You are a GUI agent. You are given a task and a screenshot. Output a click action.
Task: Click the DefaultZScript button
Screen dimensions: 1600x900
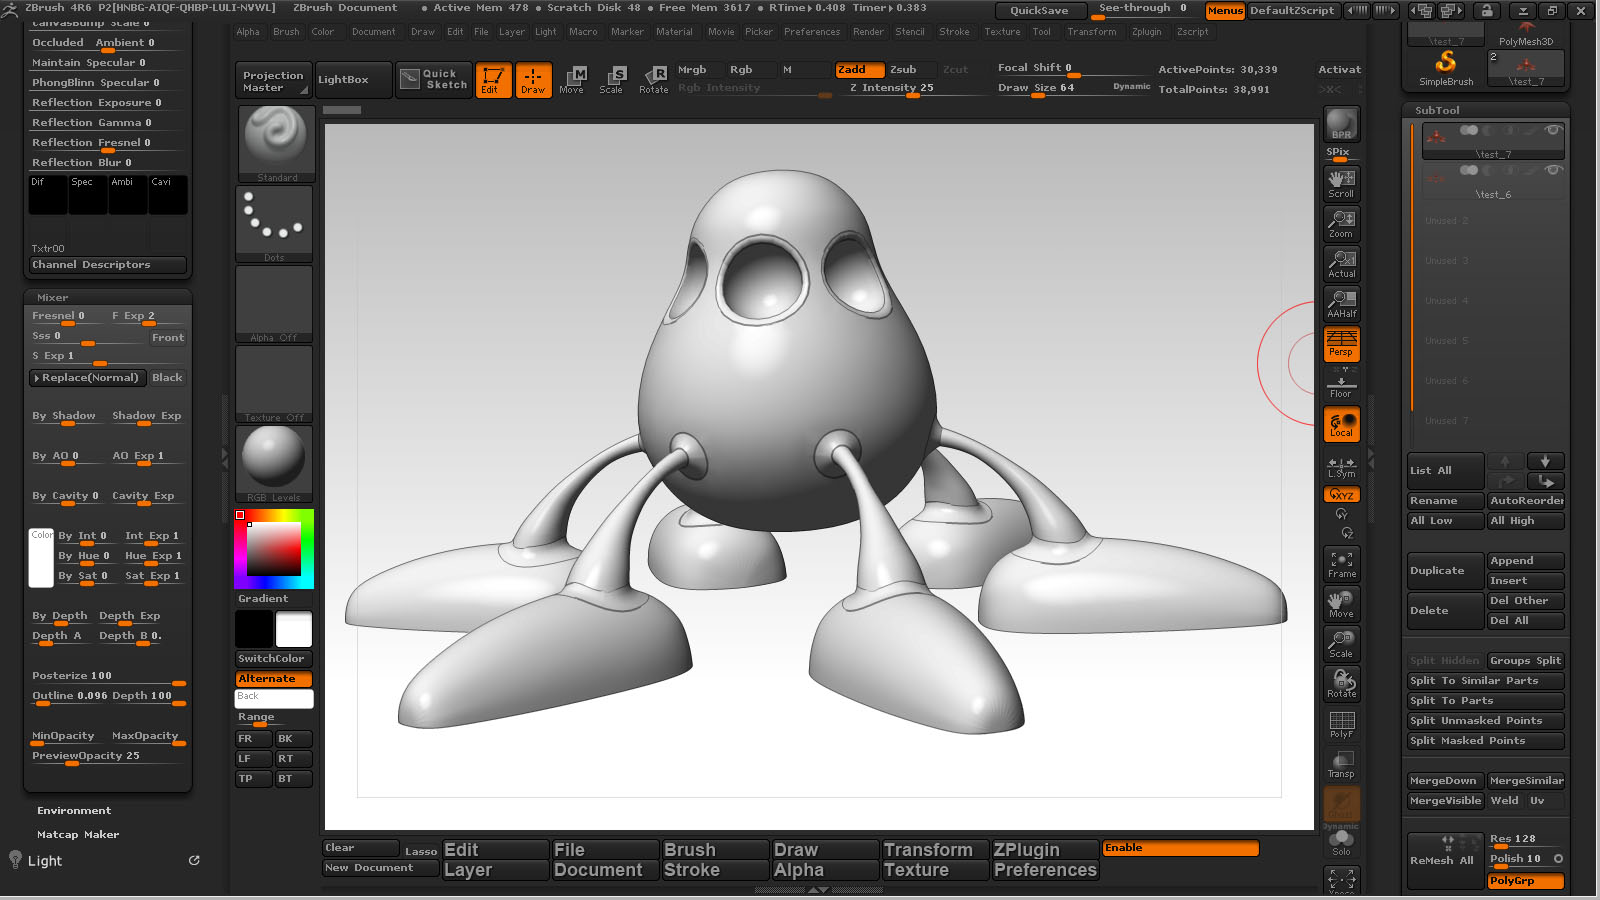(x=1292, y=11)
